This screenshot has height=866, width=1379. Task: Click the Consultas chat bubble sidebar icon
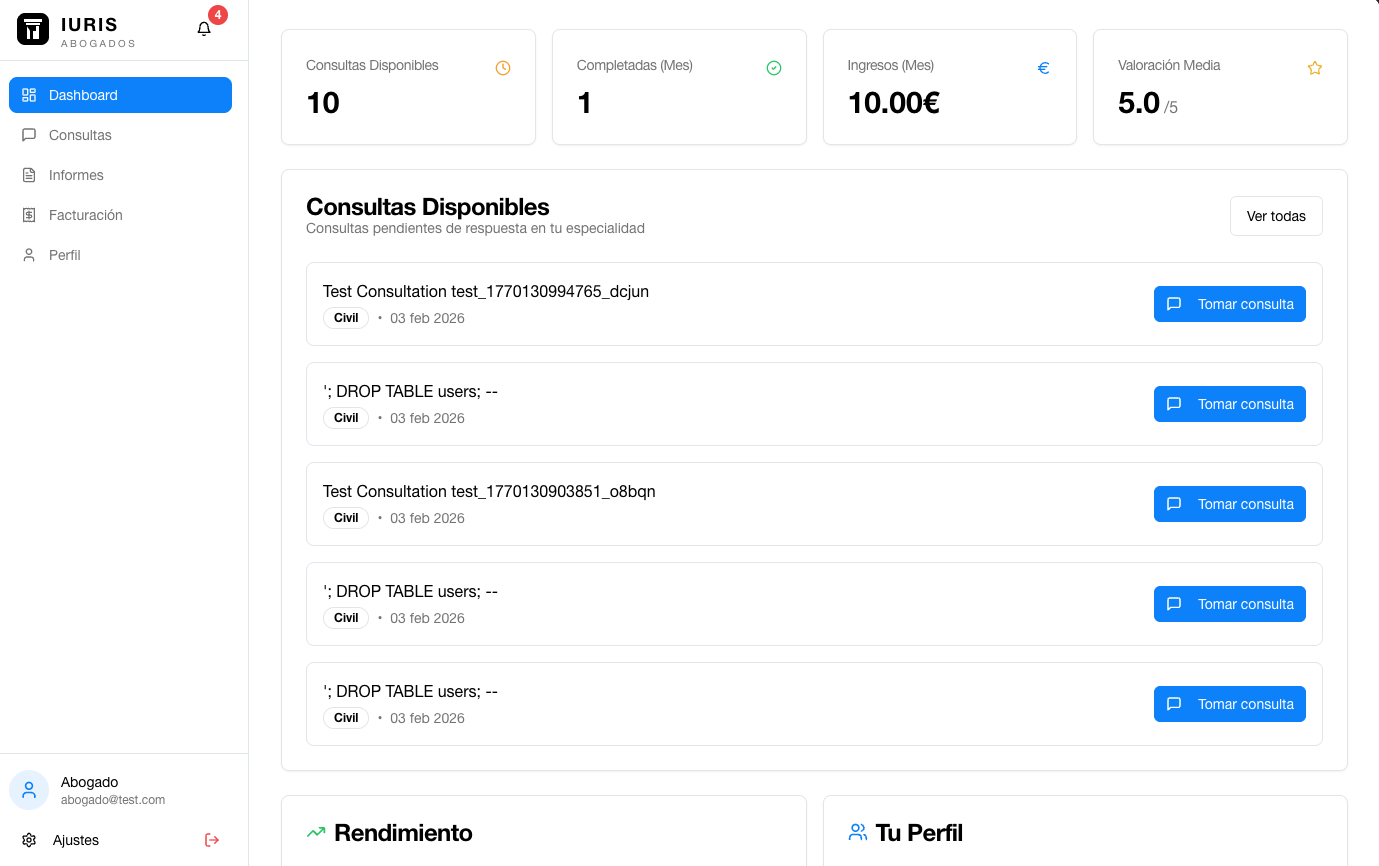[x=29, y=135]
